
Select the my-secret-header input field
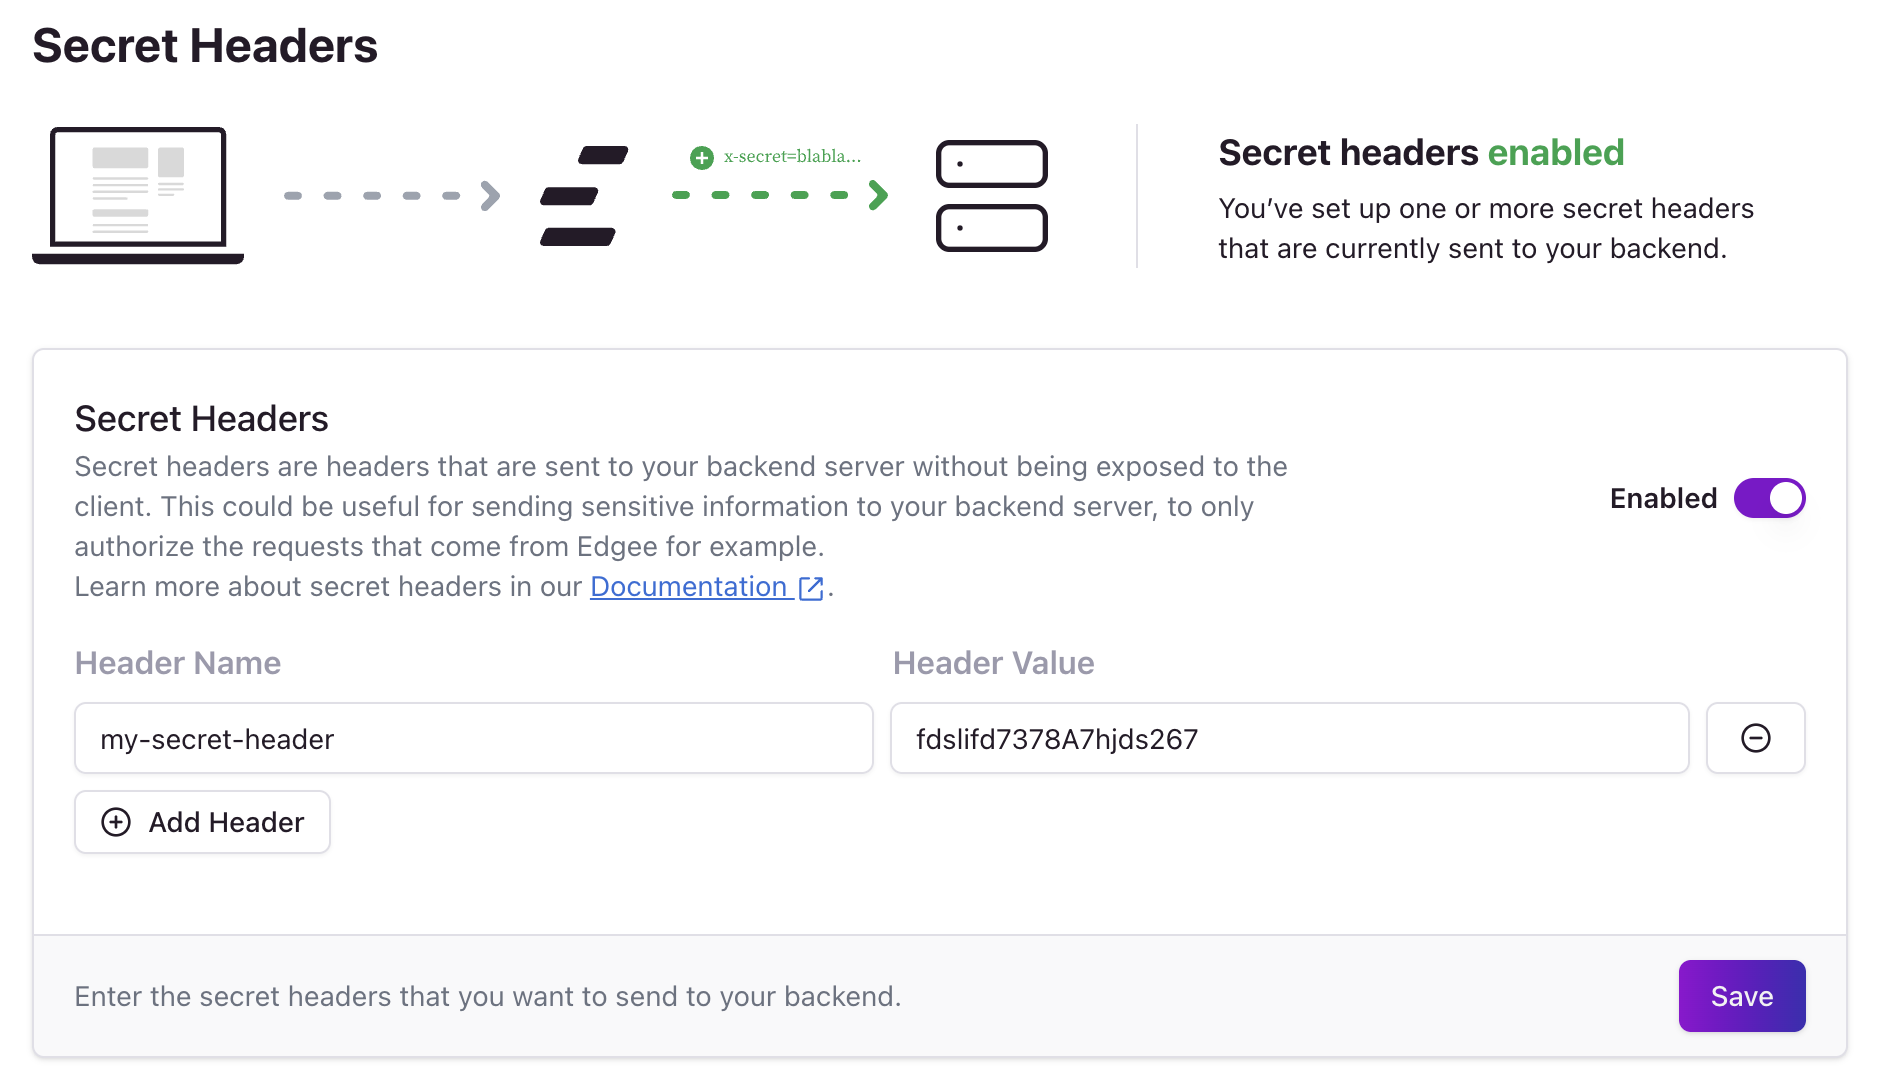tap(473, 738)
